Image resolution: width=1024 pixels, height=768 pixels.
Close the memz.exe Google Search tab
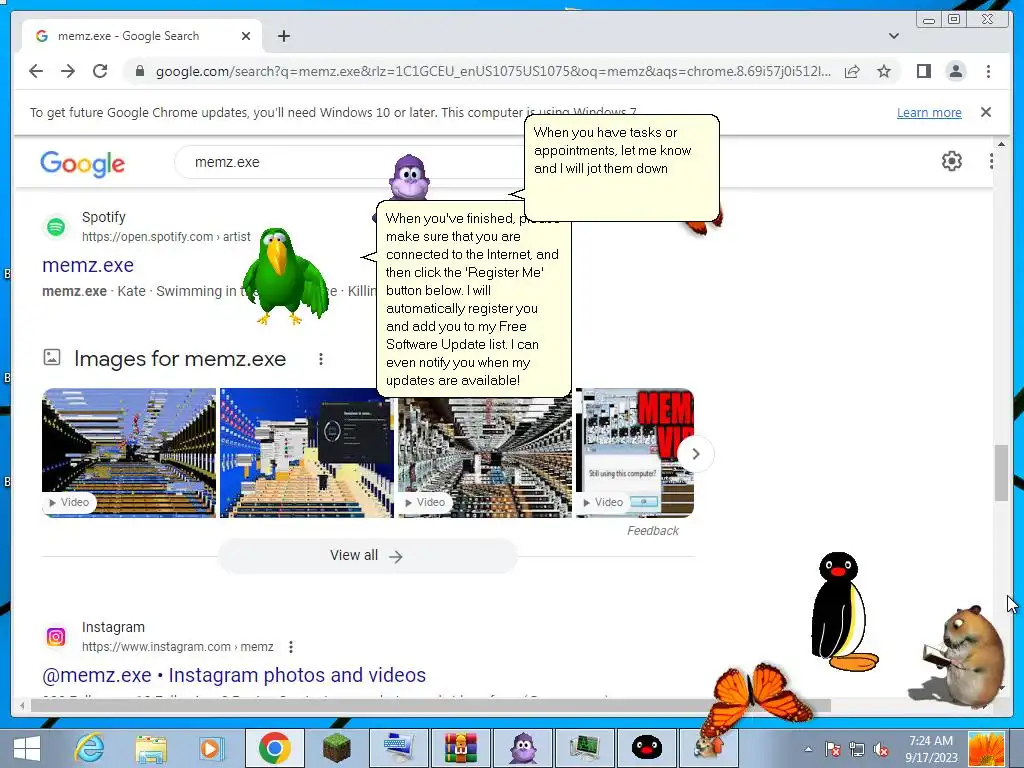246,36
